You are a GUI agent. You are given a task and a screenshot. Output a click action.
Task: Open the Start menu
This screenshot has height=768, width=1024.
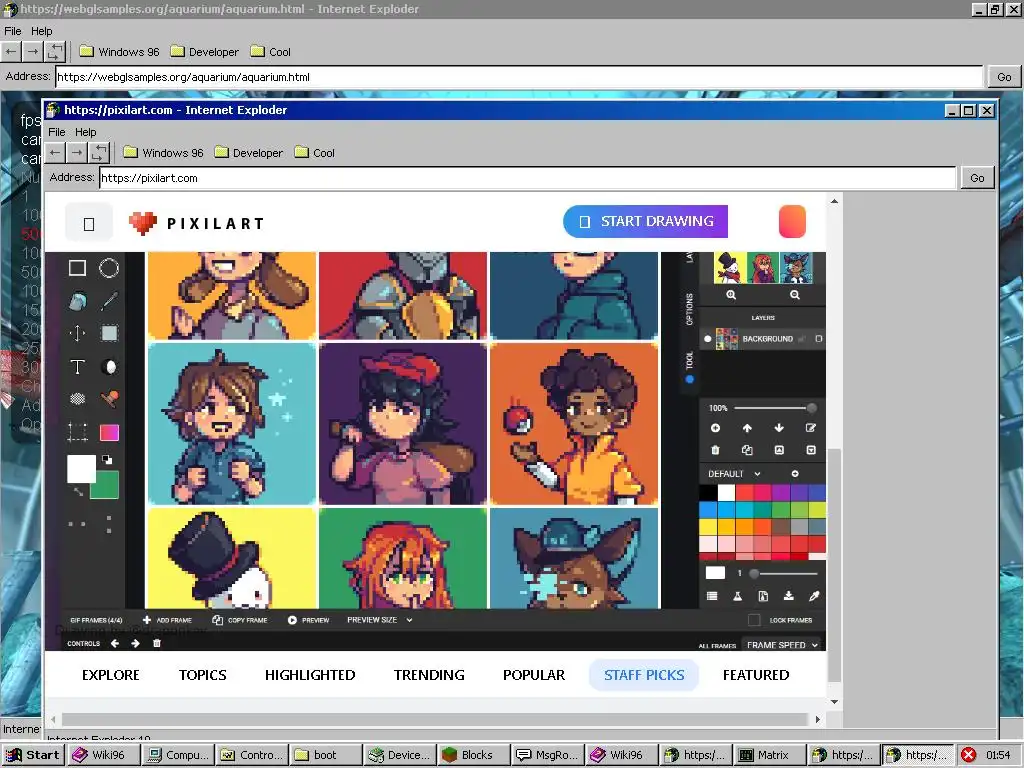point(33,755)
